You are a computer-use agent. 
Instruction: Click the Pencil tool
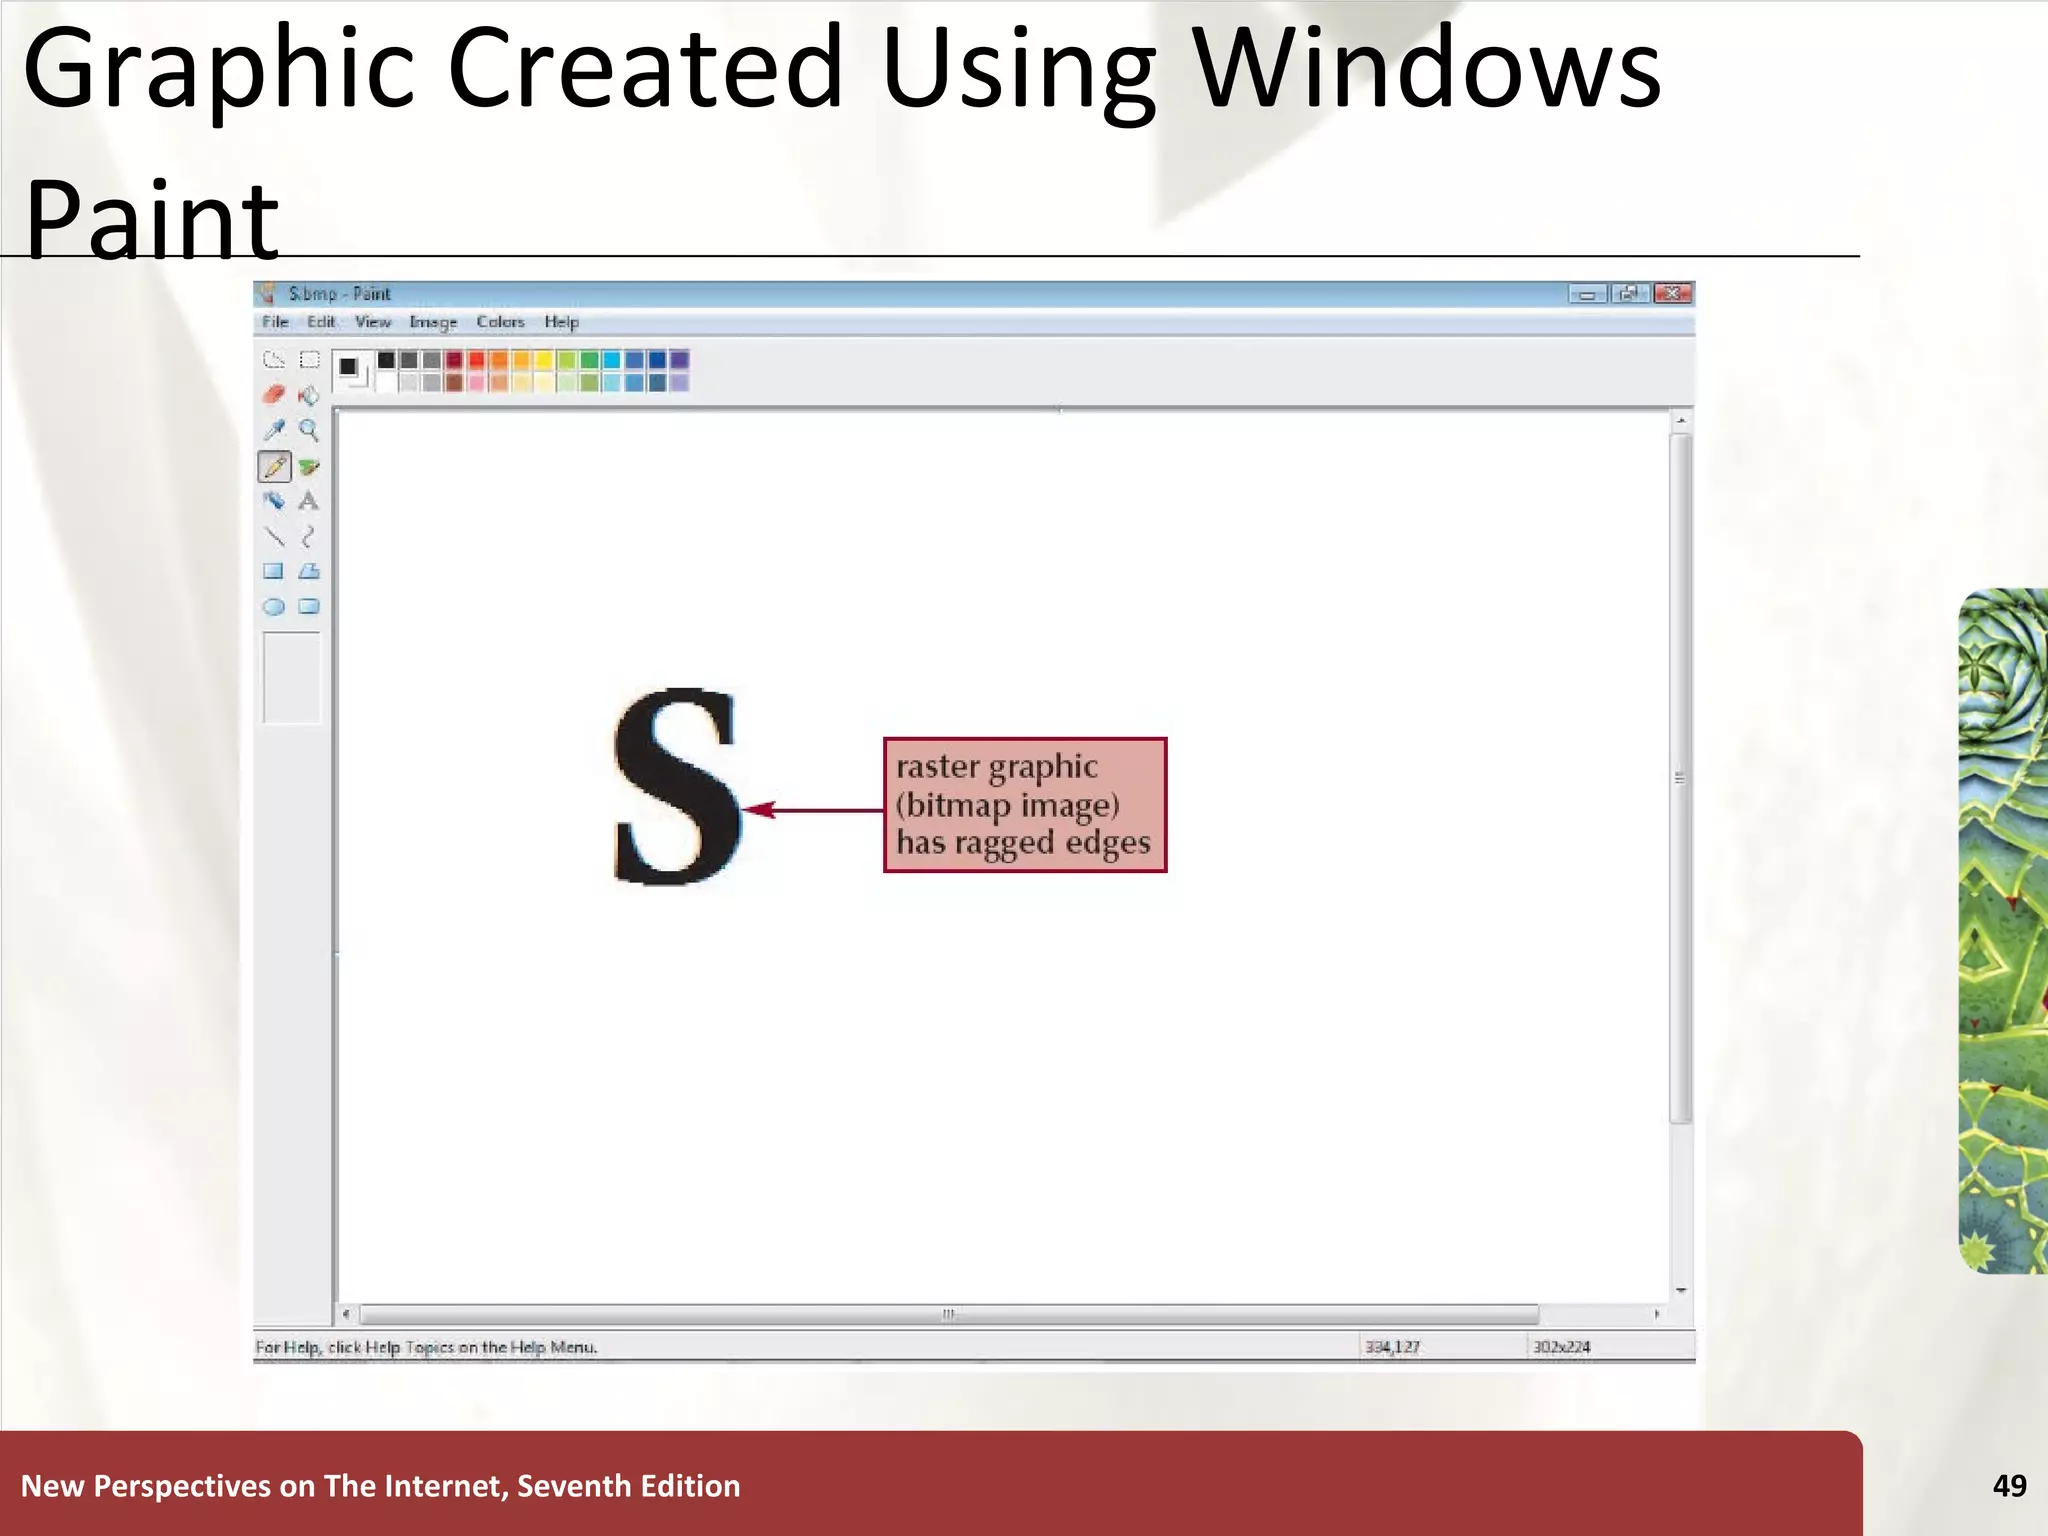(274, 466)
